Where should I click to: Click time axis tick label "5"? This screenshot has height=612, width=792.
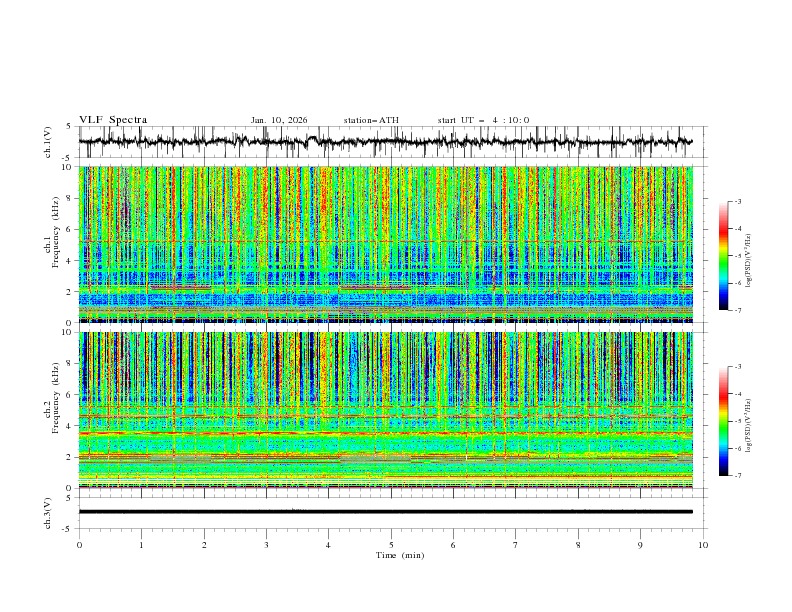391,545
